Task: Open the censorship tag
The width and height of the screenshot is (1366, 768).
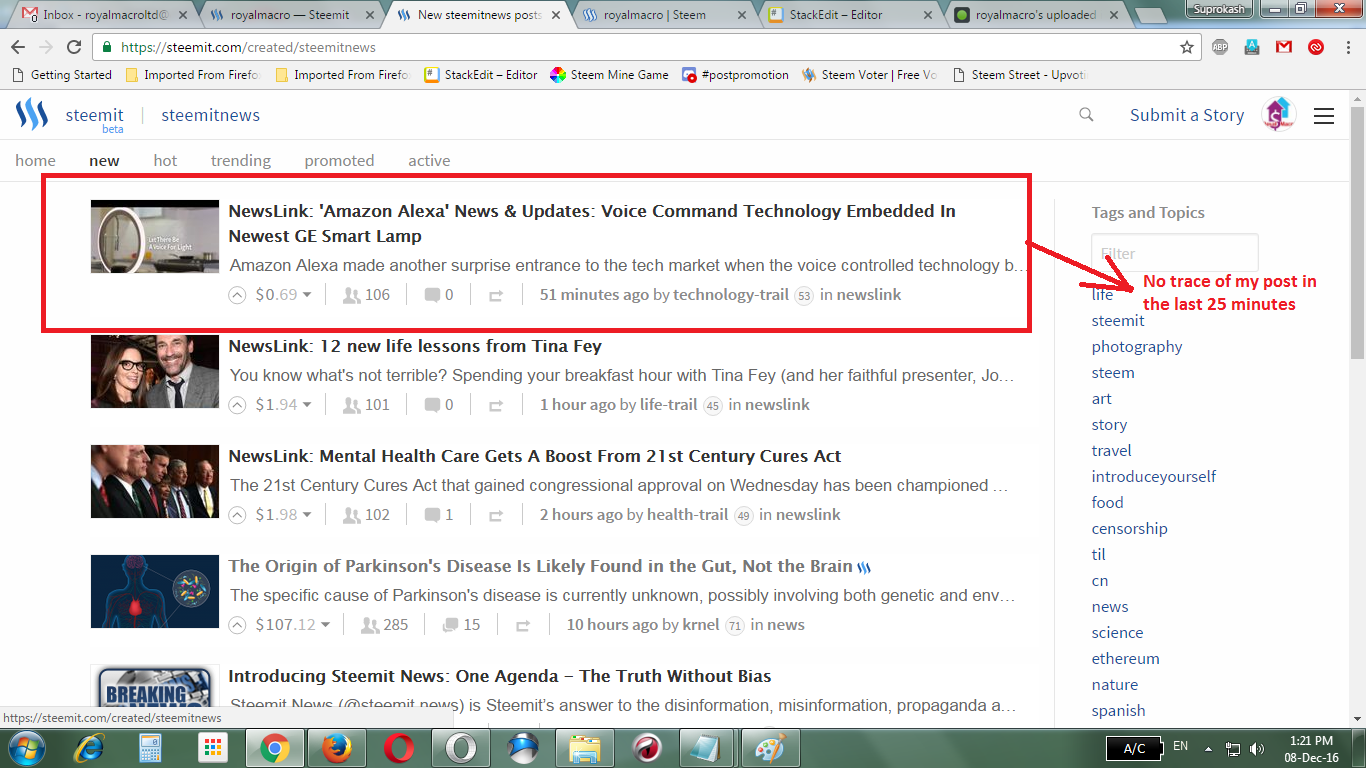Action: pyautogui.click(x=1130, y=529)
